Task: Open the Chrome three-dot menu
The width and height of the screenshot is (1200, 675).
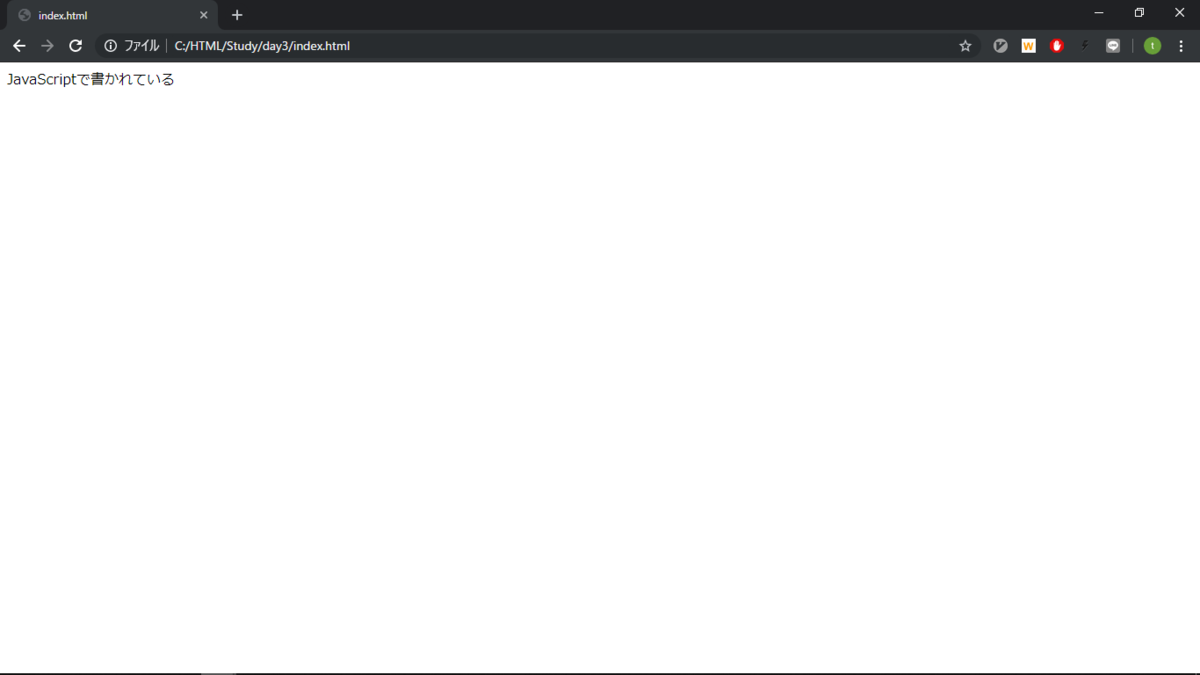Action: point(1181,46)
